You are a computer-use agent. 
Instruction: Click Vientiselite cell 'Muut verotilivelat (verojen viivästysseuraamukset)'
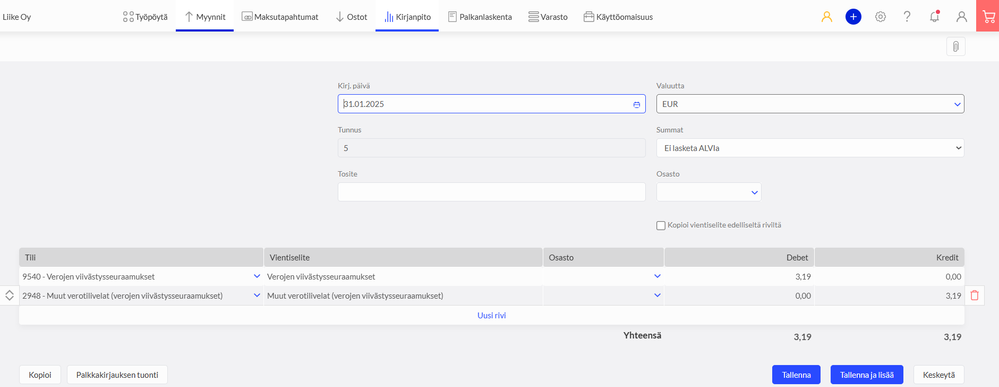coord(403,296)
